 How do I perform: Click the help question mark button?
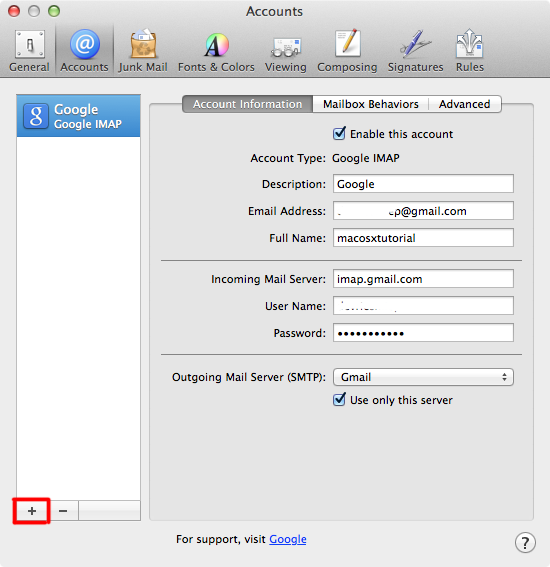pos(525,542)
